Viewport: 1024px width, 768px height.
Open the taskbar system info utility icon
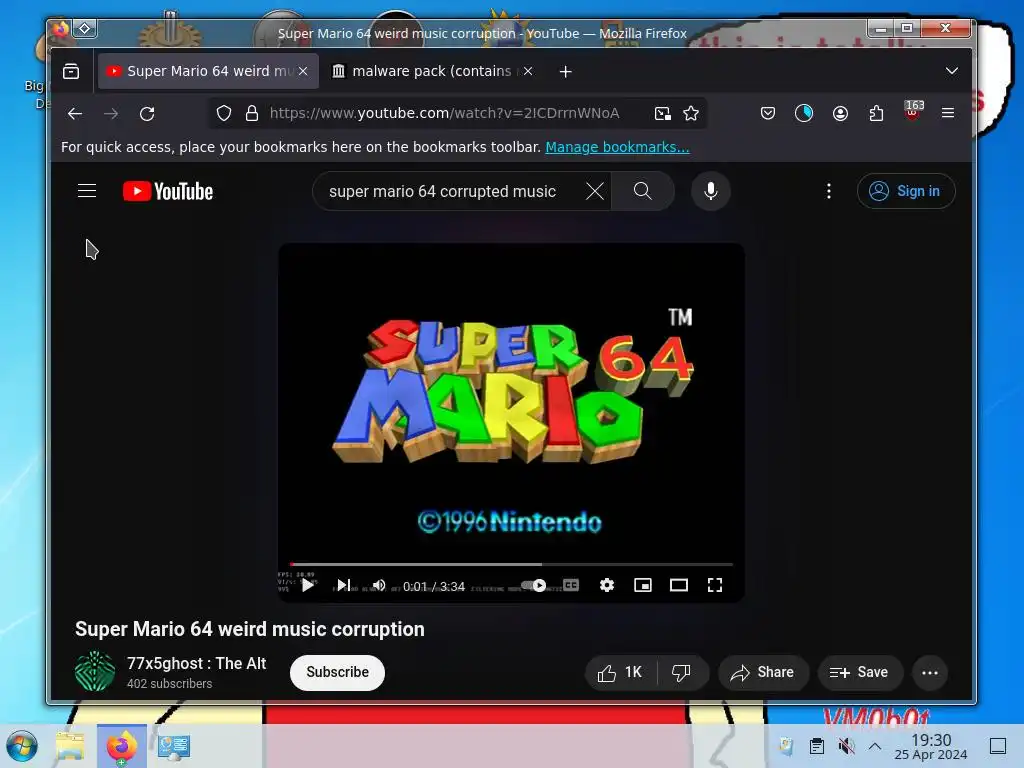(x=174, y=746)
